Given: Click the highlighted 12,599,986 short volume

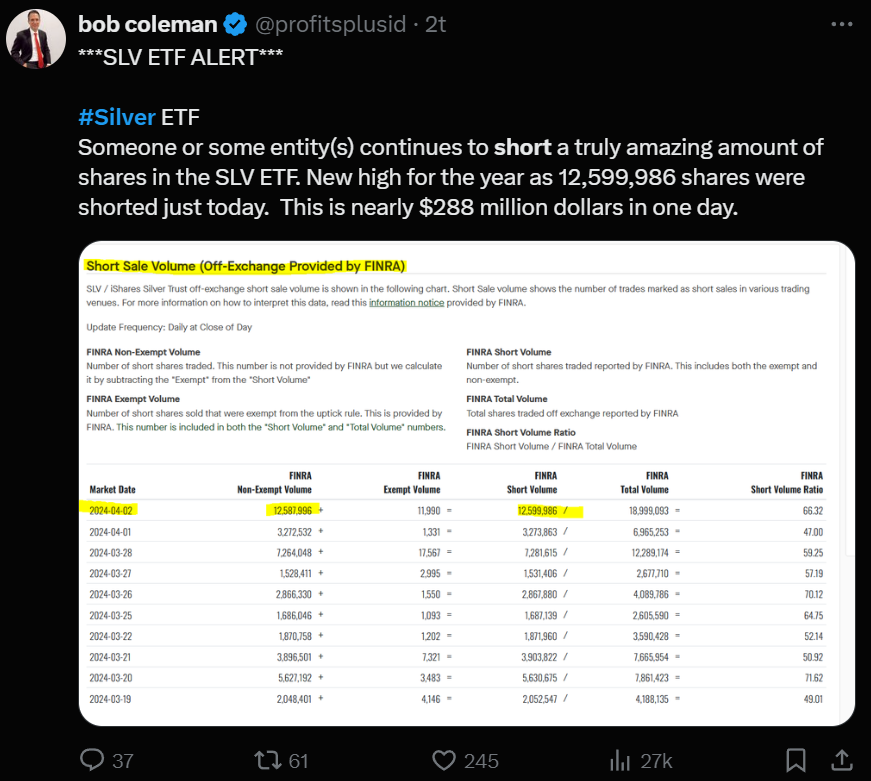Looking at the screenshot, I should click(x=537, y=510).
